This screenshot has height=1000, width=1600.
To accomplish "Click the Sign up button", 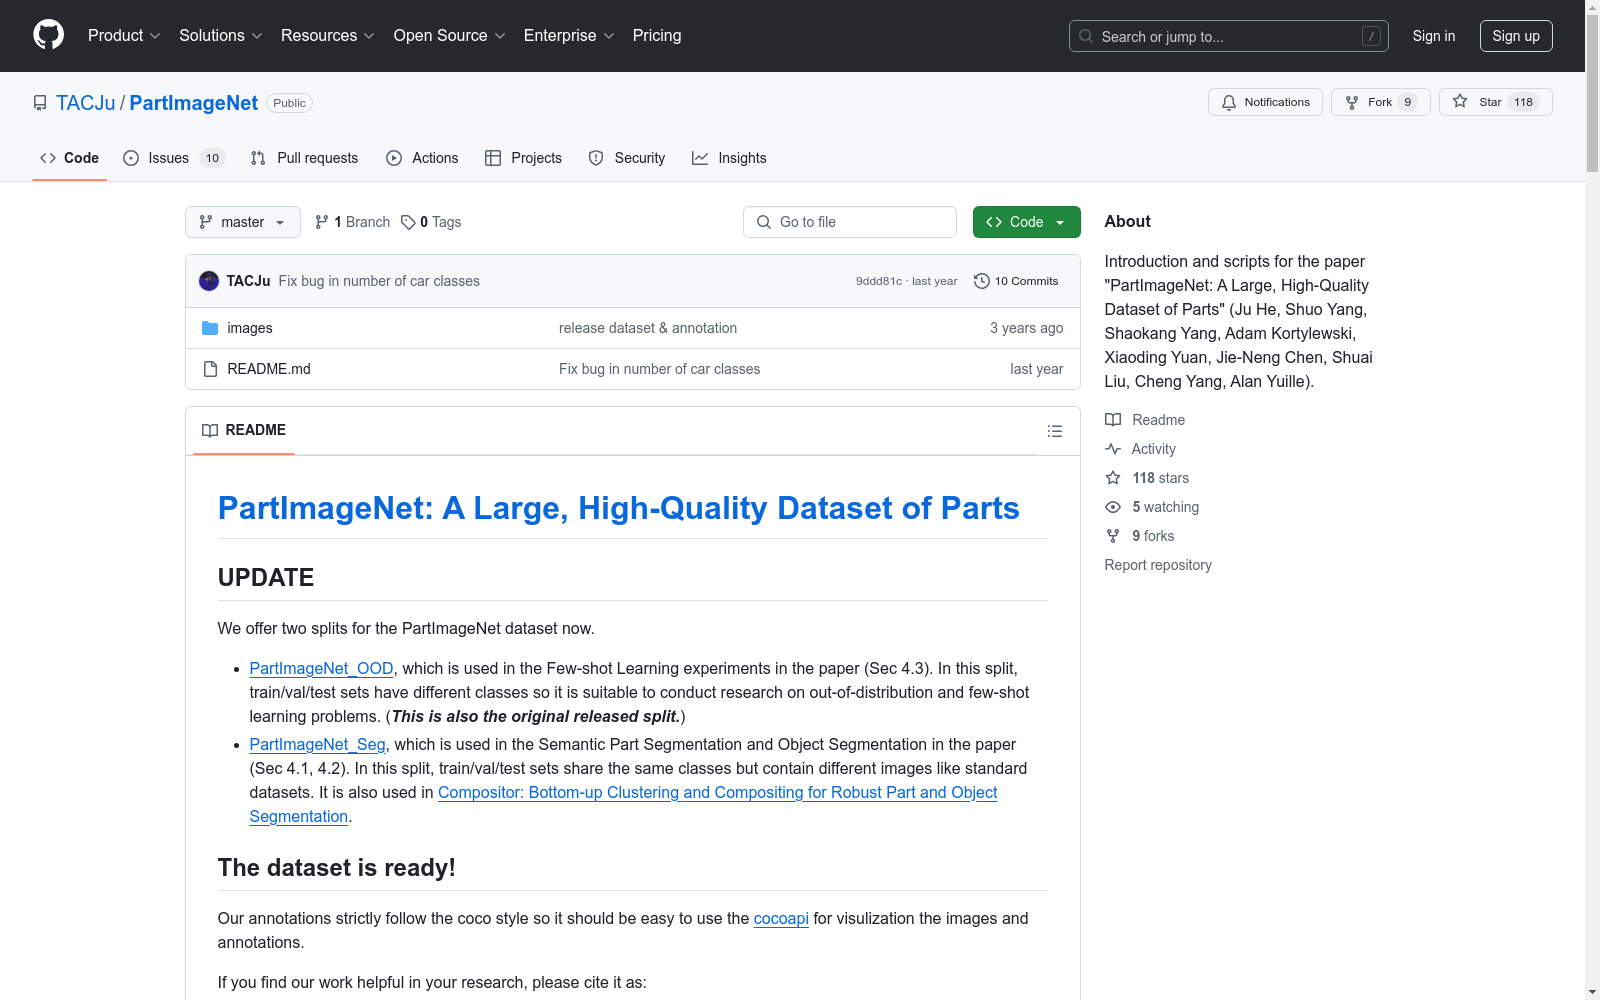I will pyautogui.click(x=1516, y=36).
